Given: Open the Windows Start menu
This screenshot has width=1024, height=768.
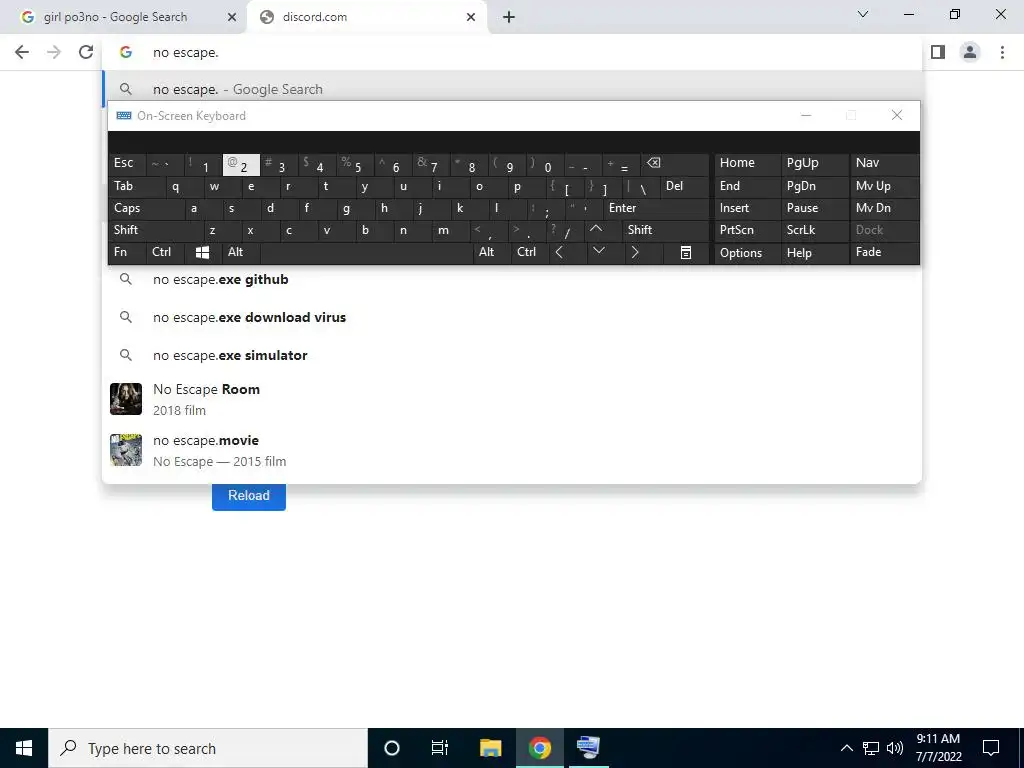Looking at the screenshot, I should click(x=24, y=748).
